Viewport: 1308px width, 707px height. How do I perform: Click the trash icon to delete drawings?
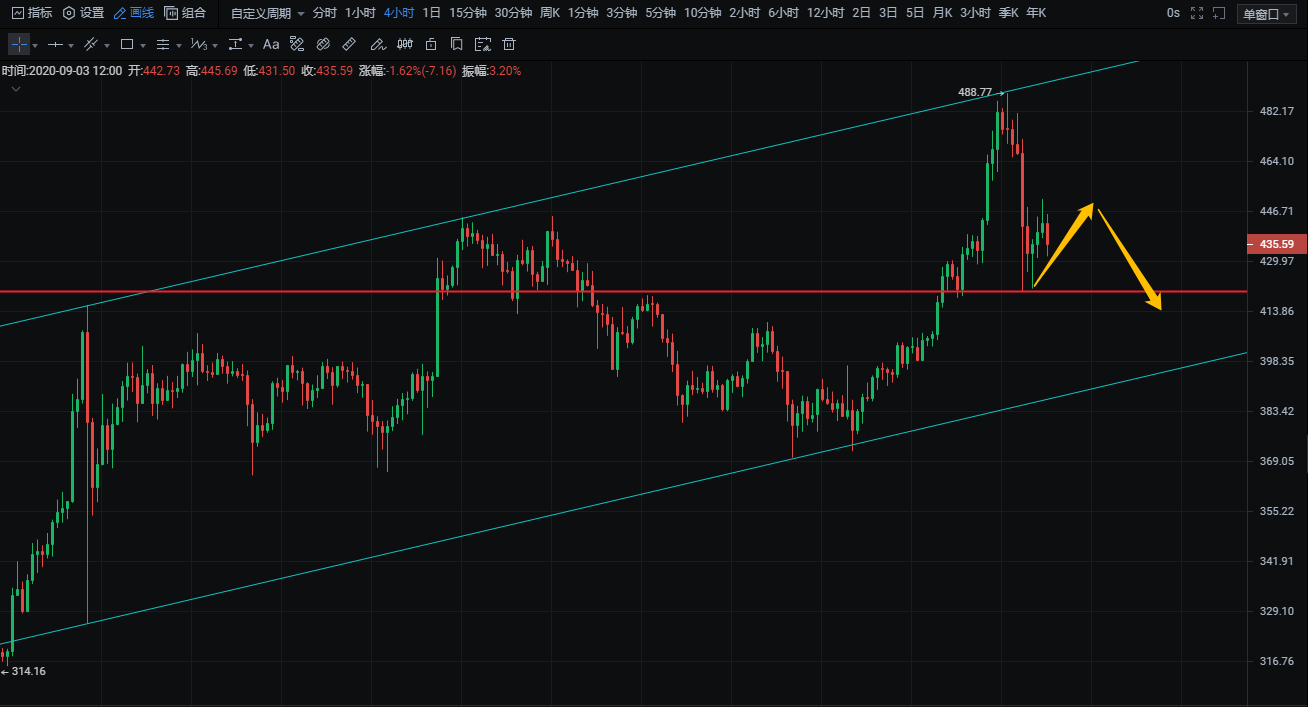(x=509, y=45)
